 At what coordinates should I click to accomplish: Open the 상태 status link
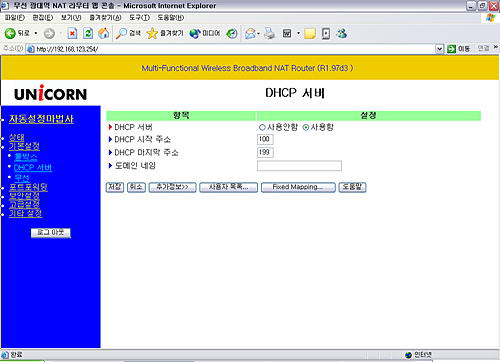17,137
